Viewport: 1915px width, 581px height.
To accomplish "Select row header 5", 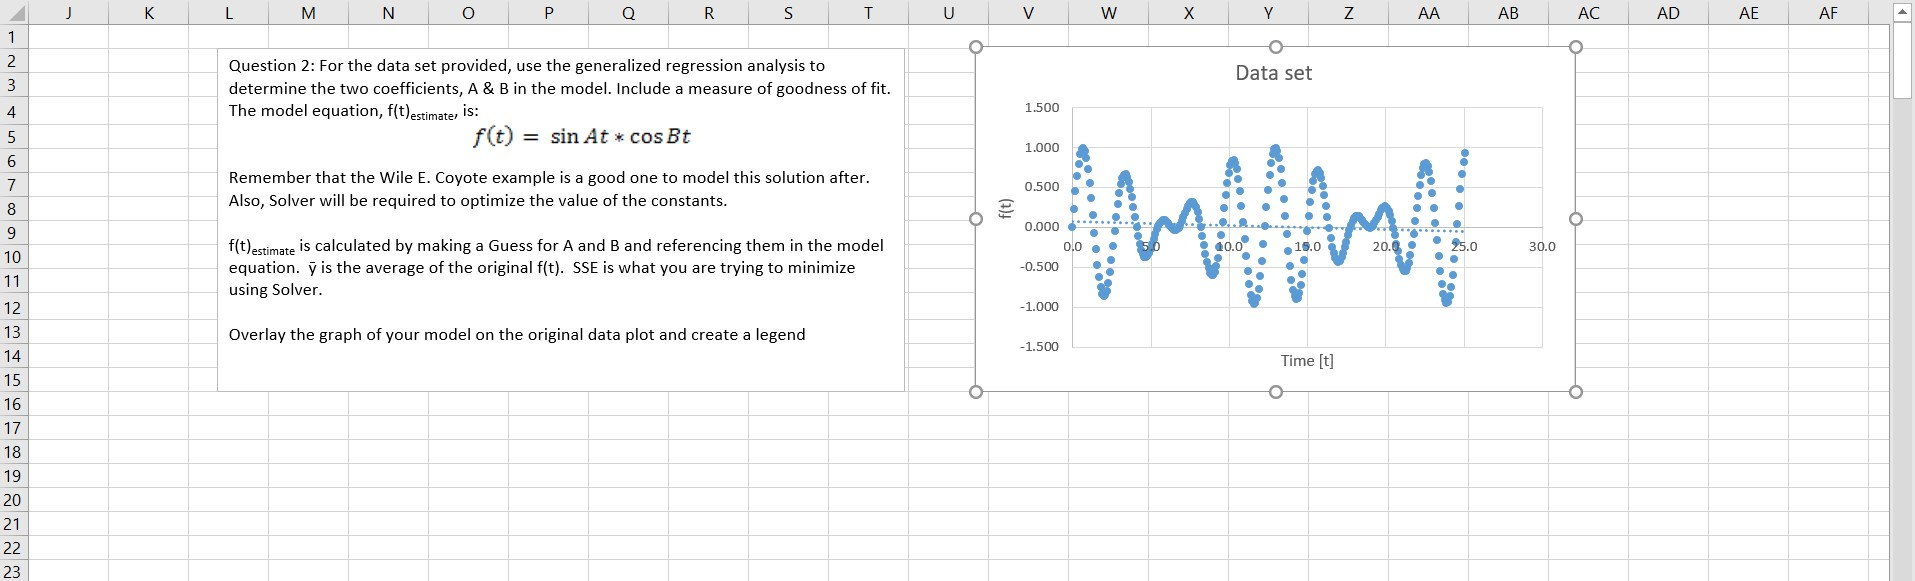I will (13, 136).
